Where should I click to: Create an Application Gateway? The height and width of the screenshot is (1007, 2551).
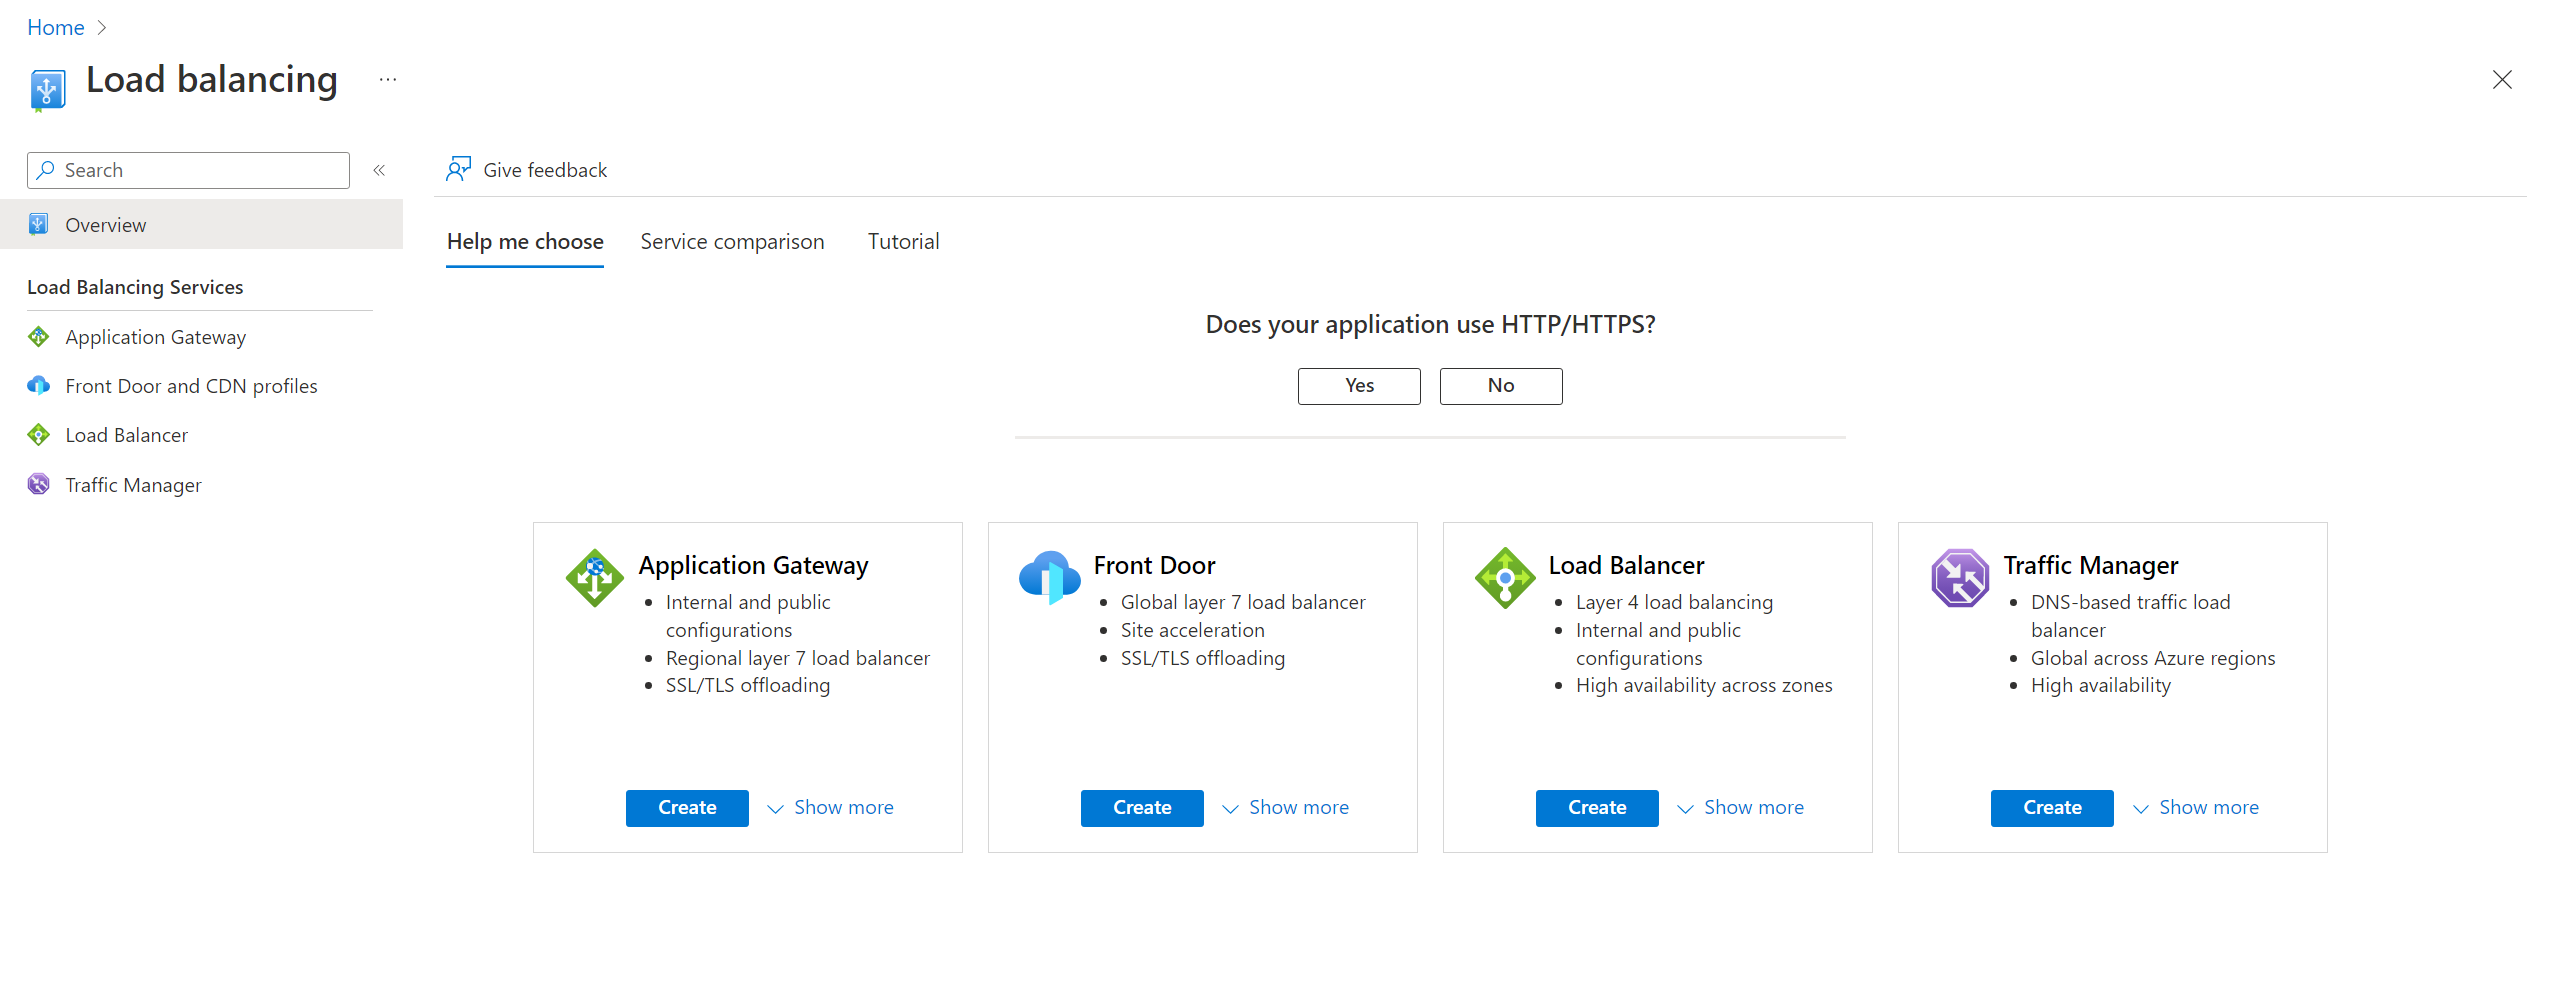click(687, 808)
